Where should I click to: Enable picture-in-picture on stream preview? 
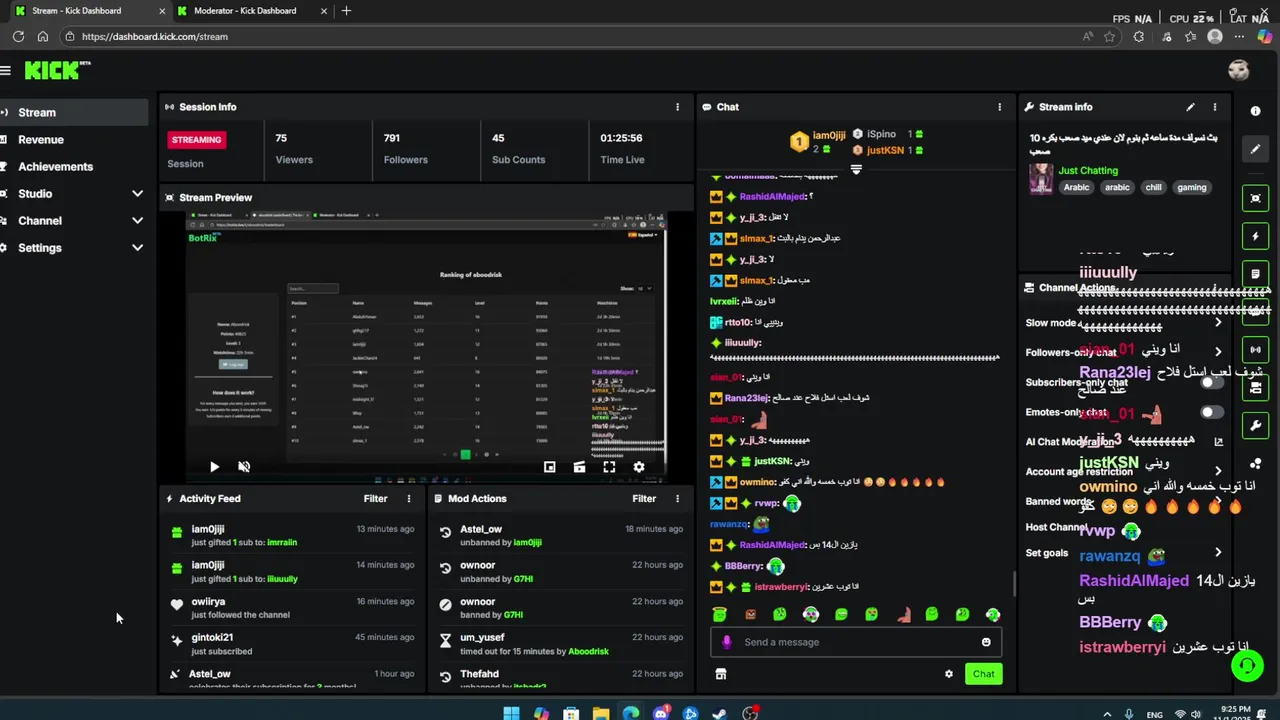click(549, 467)
